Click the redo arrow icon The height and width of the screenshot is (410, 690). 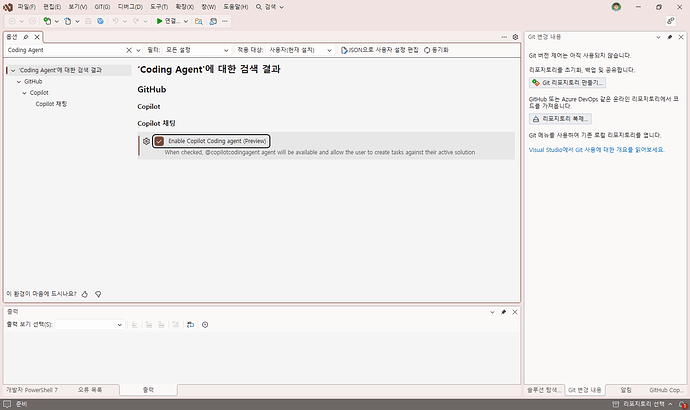[x=136, y=21]
